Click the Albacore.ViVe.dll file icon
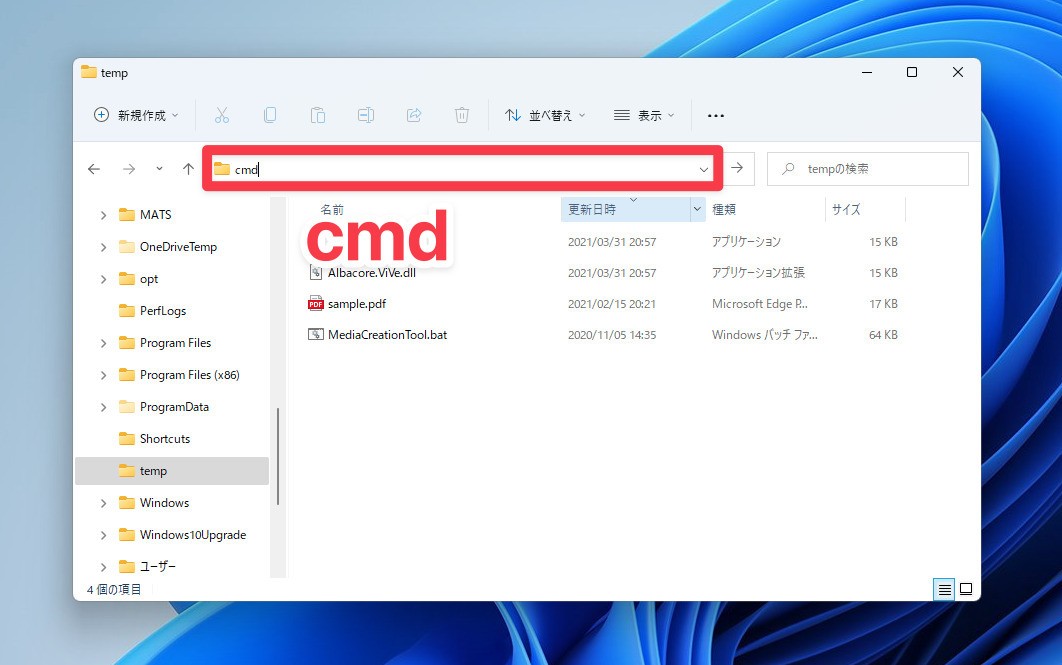The image size is (1062, 665). coord(316,273)
